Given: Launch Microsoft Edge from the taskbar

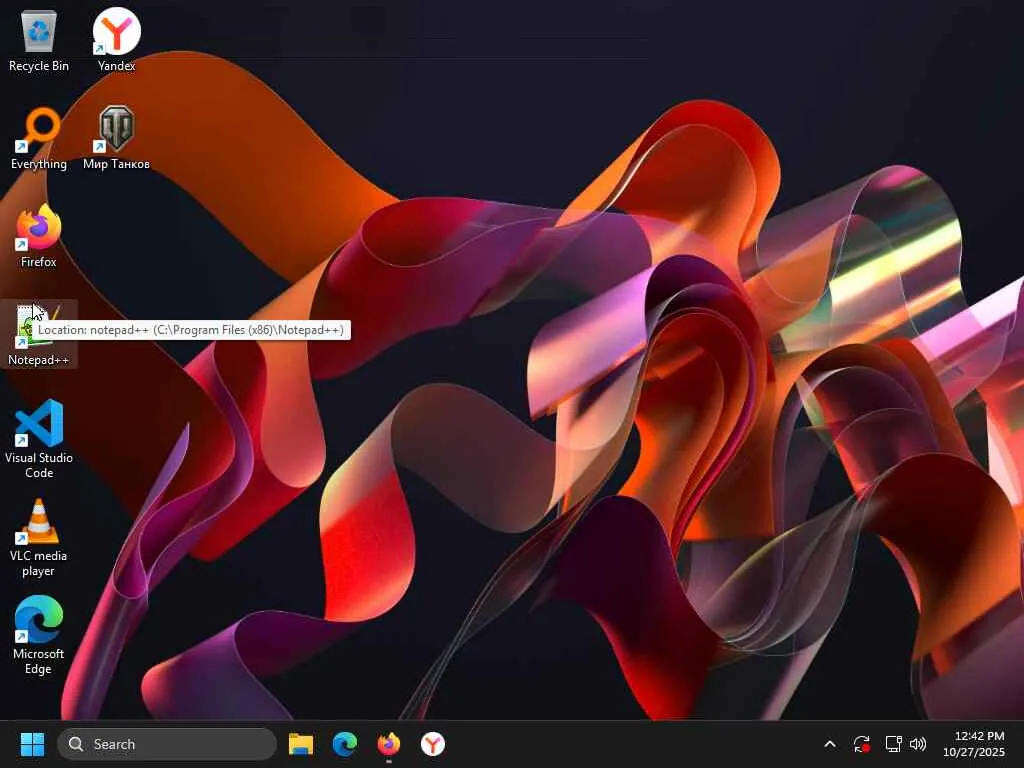Looking at the screenshot, I should coord(345,744).
